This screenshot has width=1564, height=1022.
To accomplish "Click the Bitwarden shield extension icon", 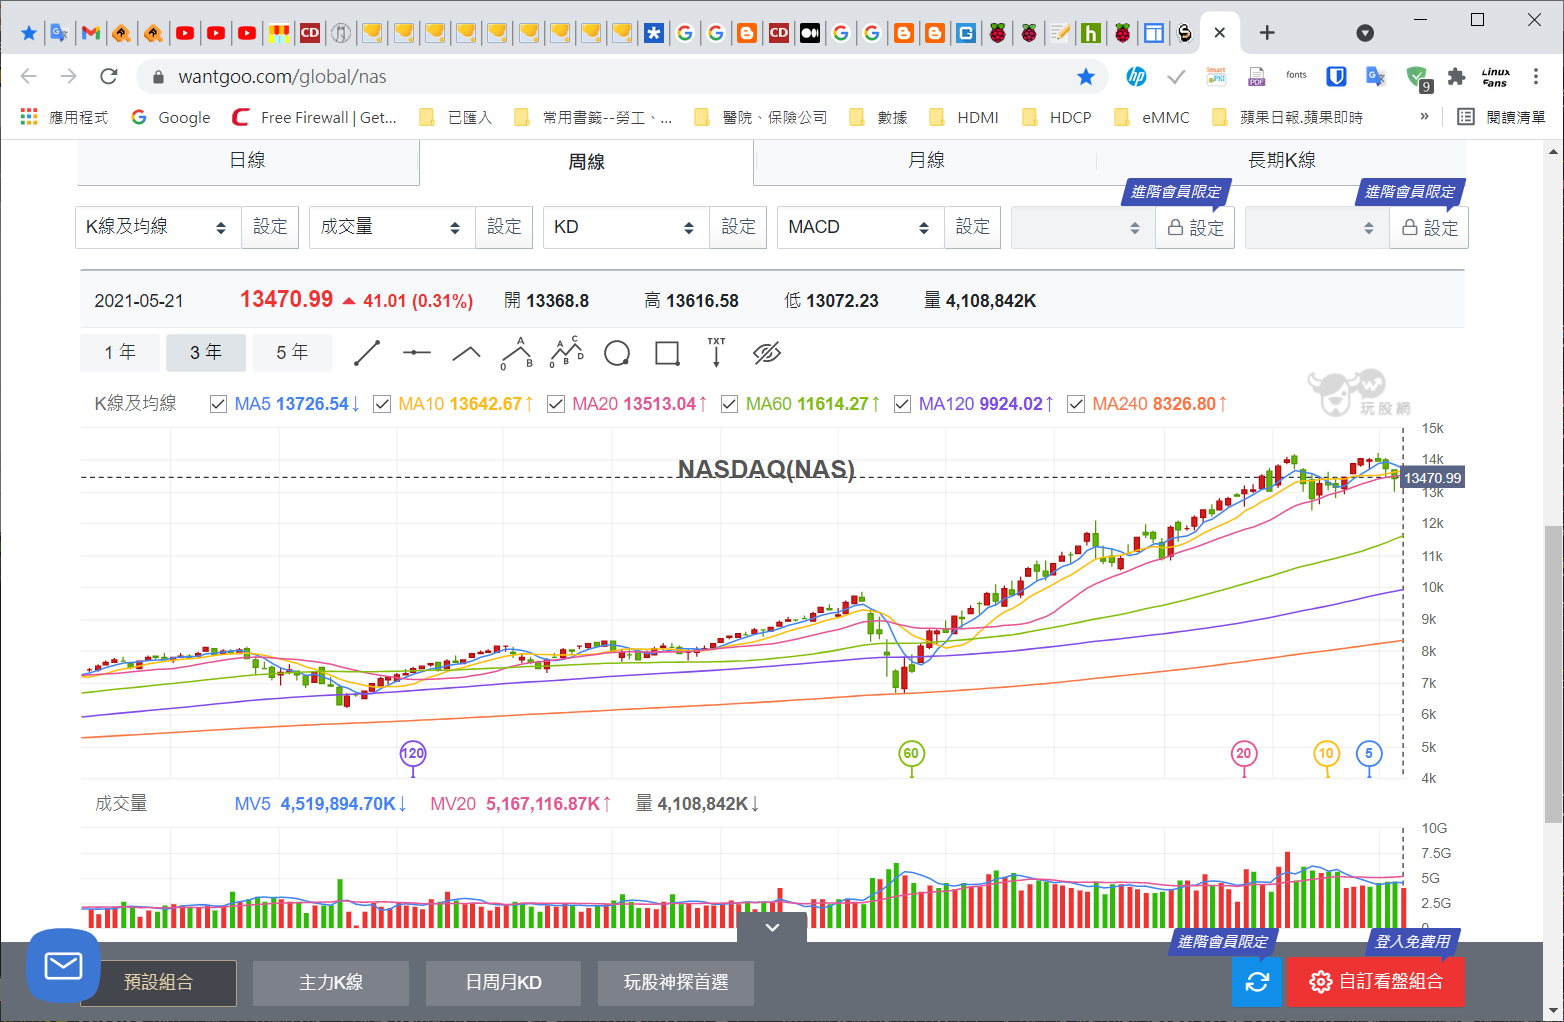I will tap(1336, 77).
